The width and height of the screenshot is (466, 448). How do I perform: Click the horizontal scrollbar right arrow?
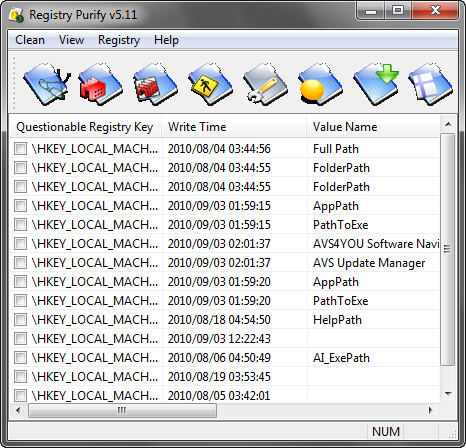(430, 410)
